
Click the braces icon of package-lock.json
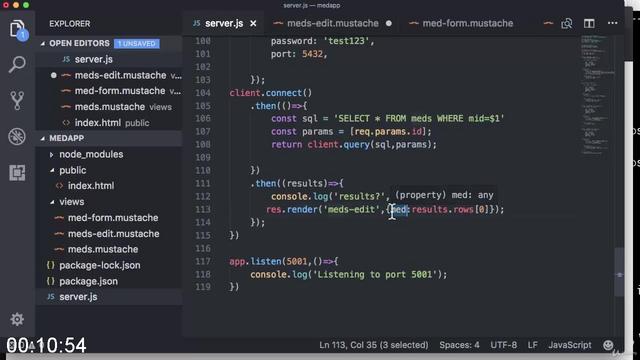(51, 265)
